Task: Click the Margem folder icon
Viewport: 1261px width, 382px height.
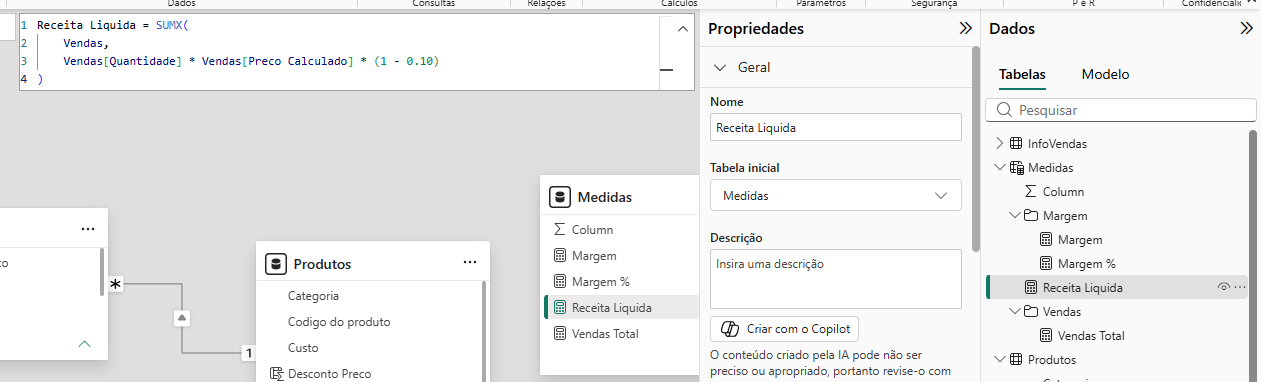Action: pyautogui.click(x=1031, y=216)
